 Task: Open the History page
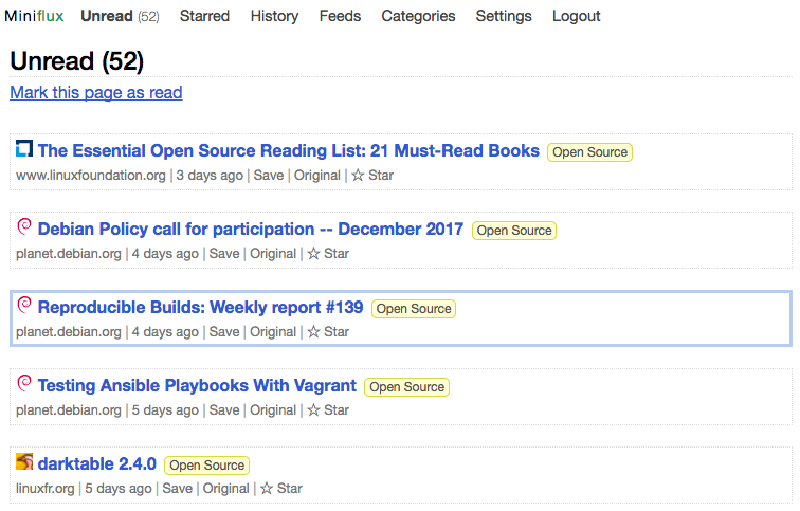[x=274, y=16]
